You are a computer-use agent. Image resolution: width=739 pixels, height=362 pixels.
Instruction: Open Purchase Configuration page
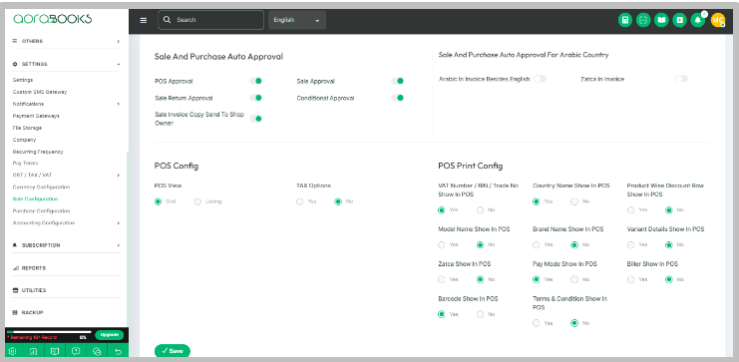(x=41, y=211)
